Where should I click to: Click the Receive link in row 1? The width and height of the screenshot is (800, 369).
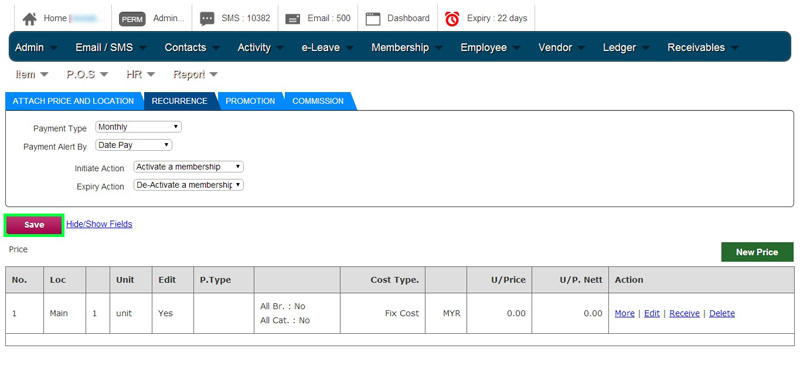[x=684, y=313]
